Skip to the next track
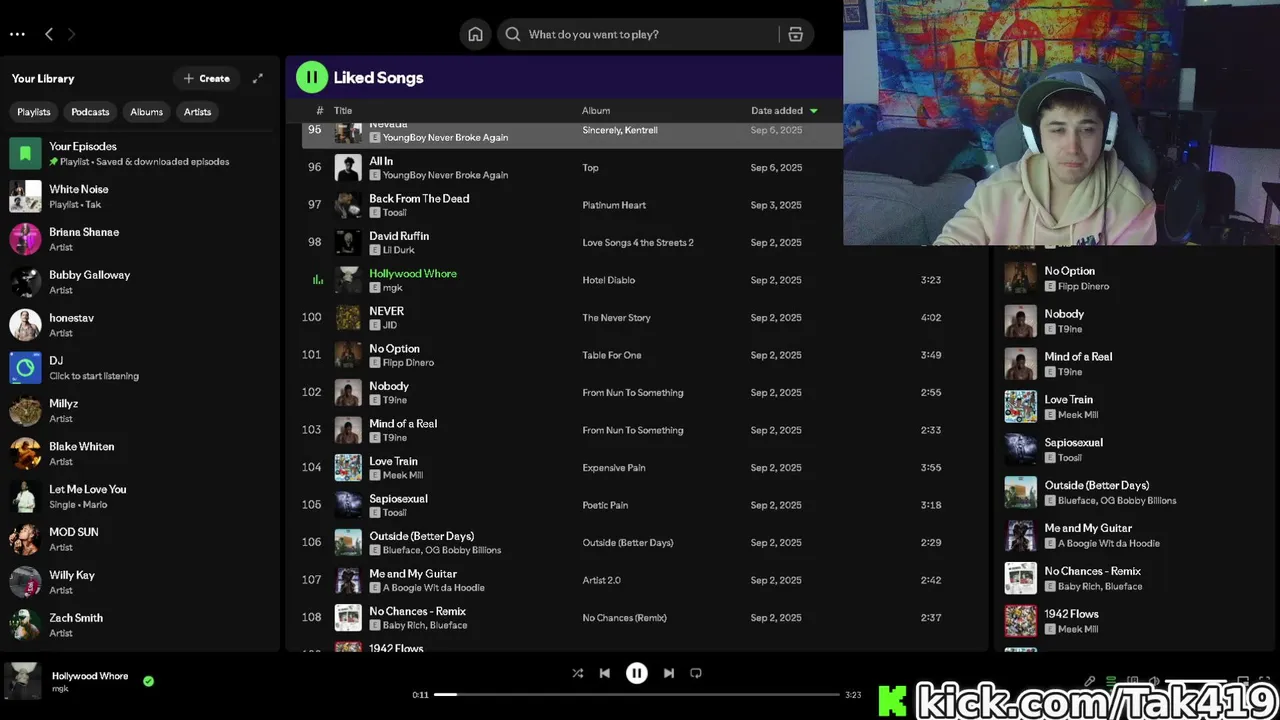This screenshot has width=1280, height=720. 669,673
